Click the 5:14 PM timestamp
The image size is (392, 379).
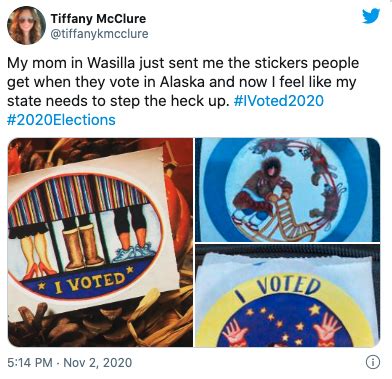(30, 363)
